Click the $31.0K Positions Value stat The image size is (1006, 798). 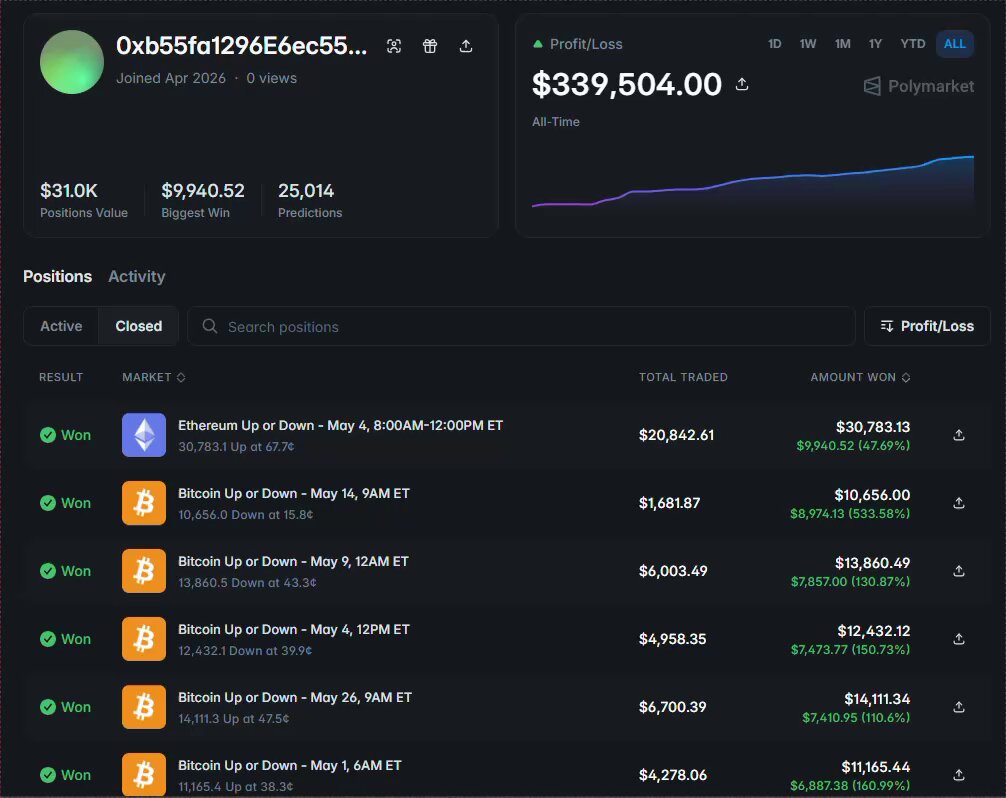tap(83, 200)
